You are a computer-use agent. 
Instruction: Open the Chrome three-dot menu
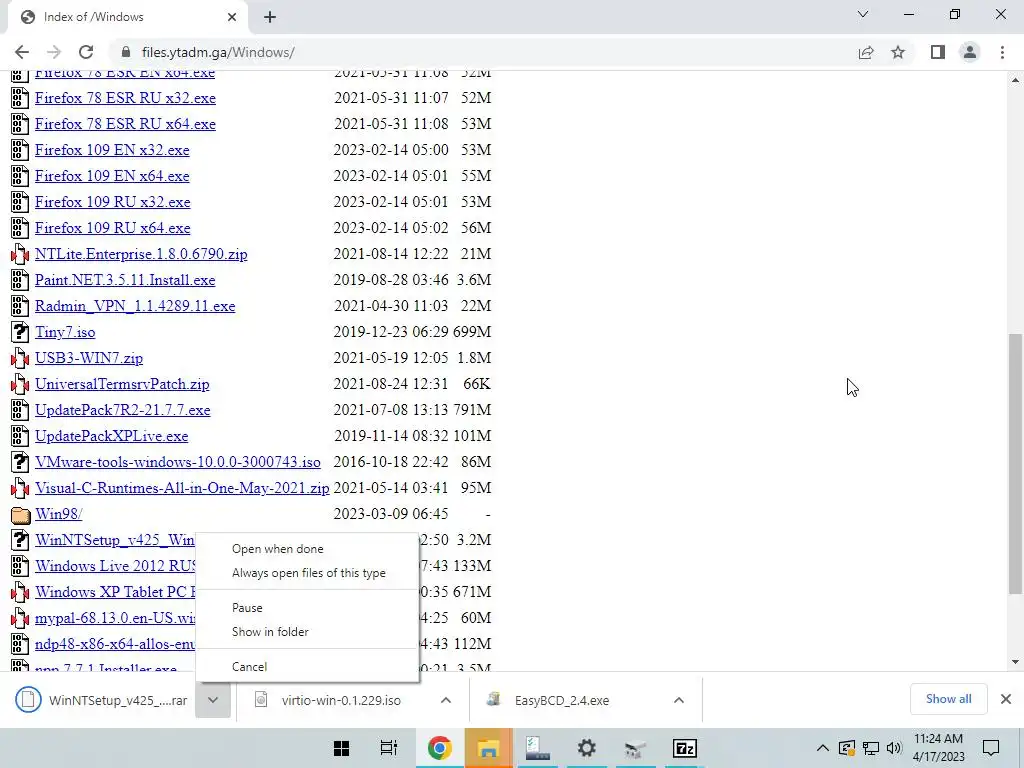(1002, 52)
